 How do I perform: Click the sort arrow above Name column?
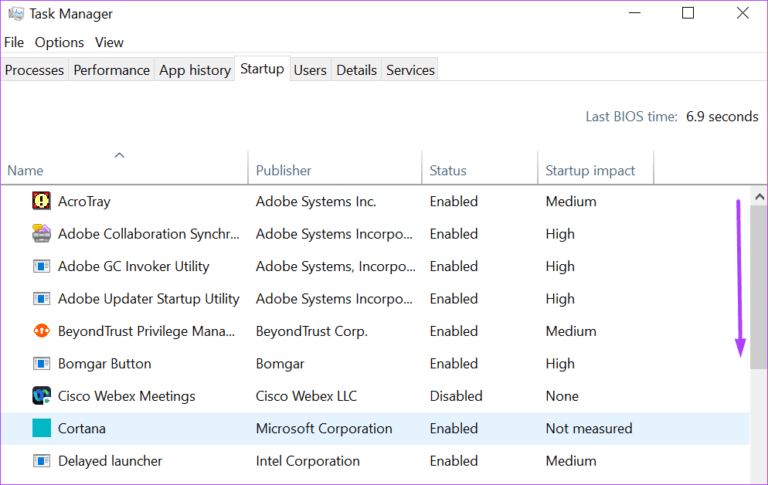(119, 155)
